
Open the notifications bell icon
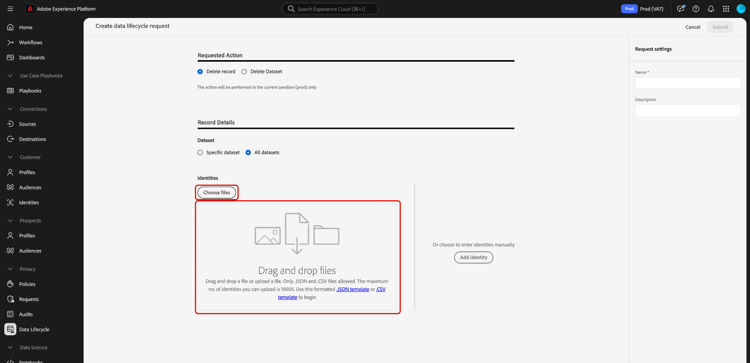point(711,9)
